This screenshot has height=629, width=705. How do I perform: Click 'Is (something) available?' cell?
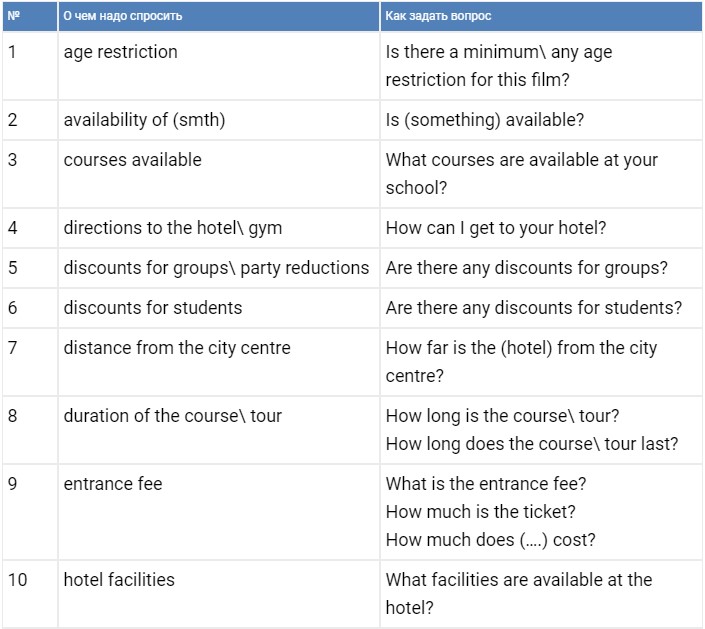541,120
